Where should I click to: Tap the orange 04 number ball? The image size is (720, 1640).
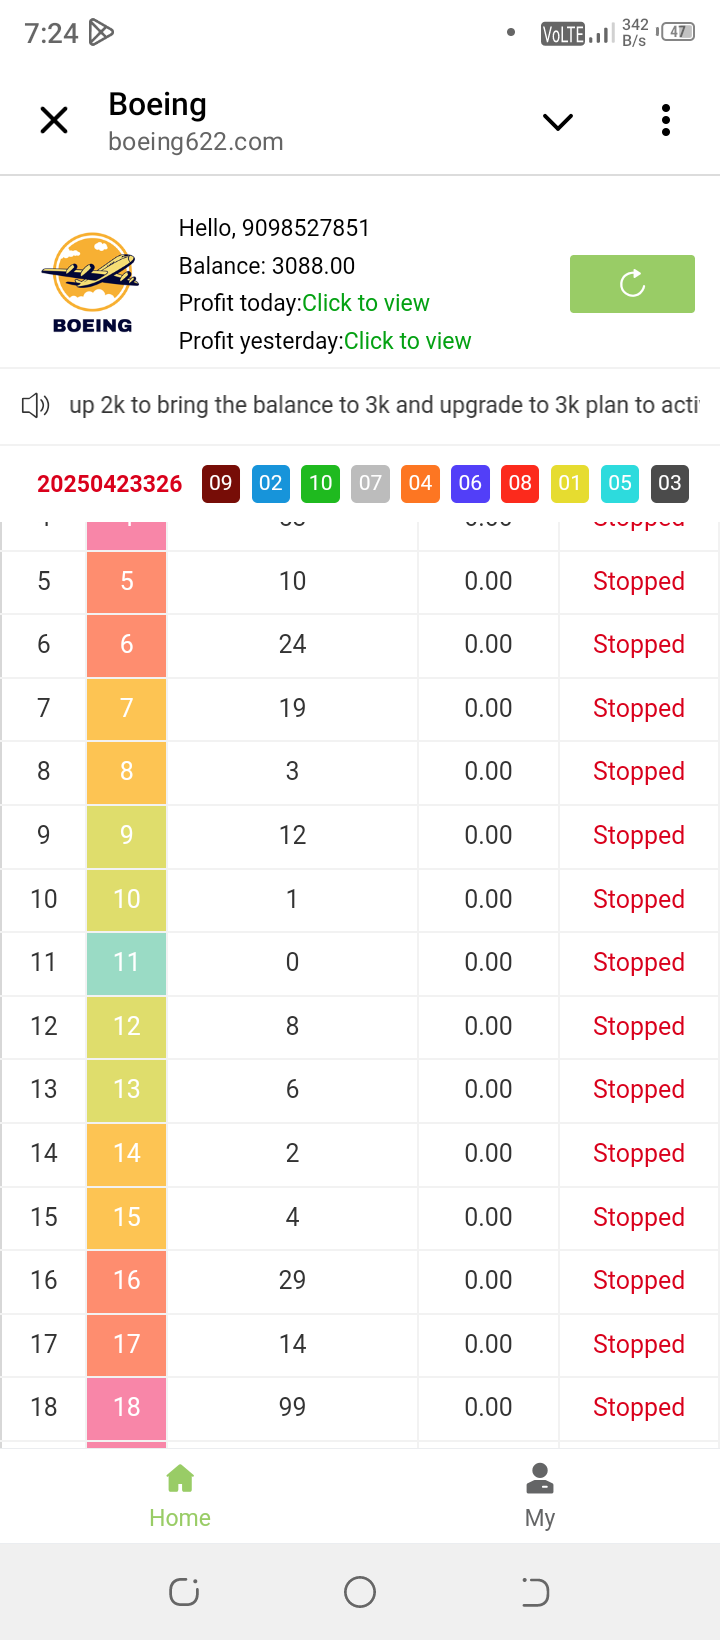tap(420, 484)
